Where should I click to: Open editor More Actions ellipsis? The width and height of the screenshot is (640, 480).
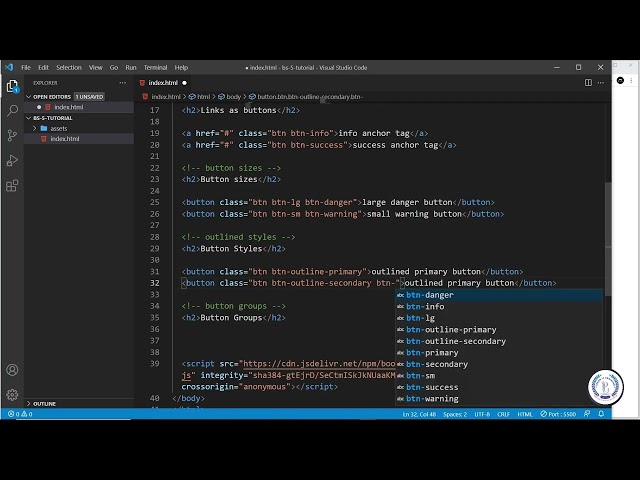pos(601,82)
